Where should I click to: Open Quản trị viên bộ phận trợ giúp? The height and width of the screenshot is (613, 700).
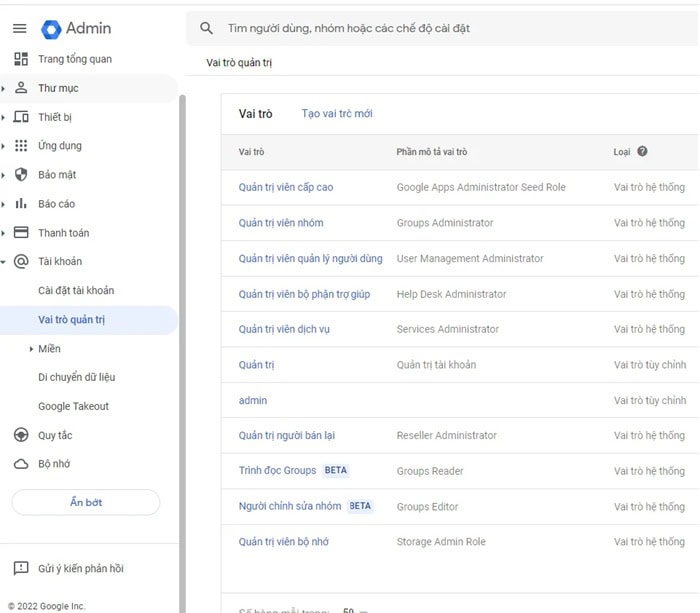[x=304, y=294]
